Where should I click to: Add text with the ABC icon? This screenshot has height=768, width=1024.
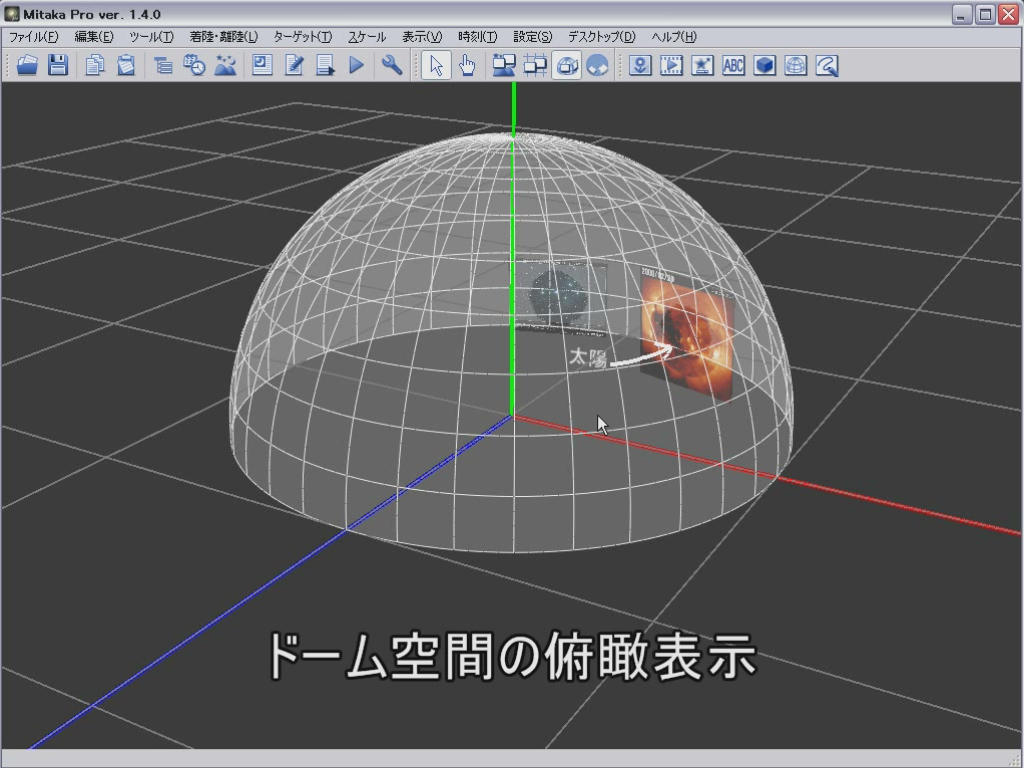tap(733, 65)
